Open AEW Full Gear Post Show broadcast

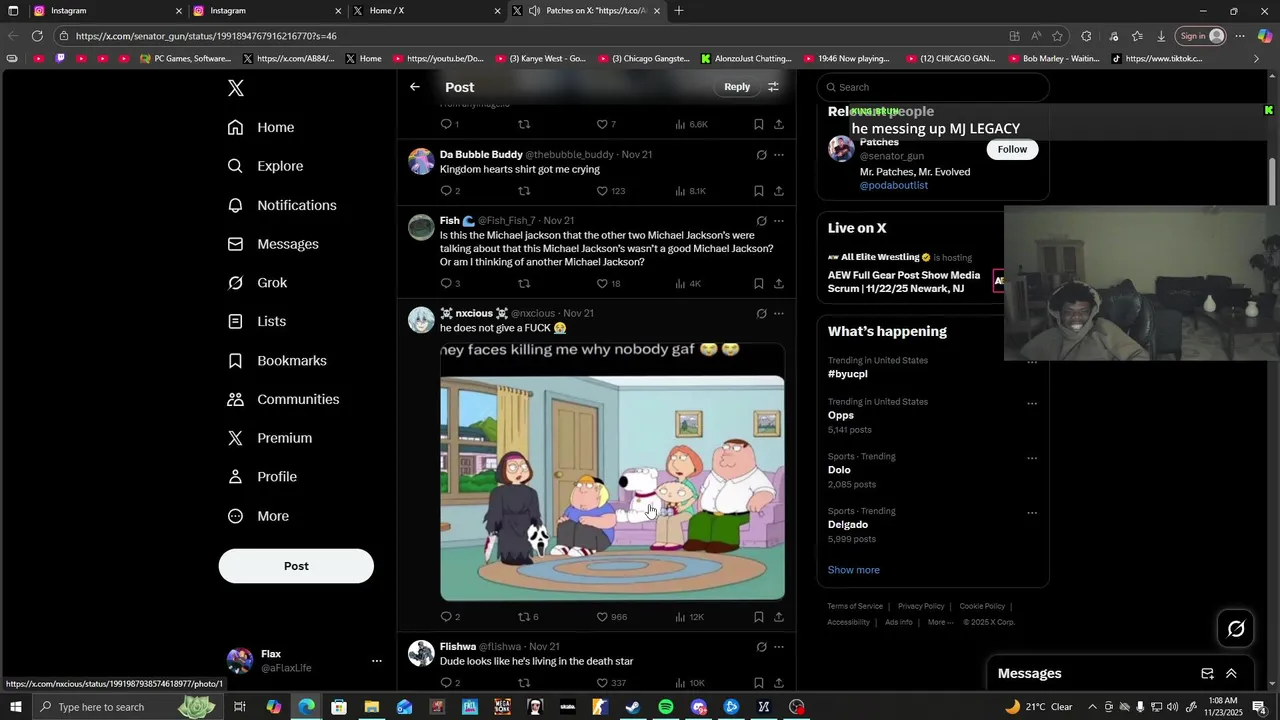click(904, 282)
